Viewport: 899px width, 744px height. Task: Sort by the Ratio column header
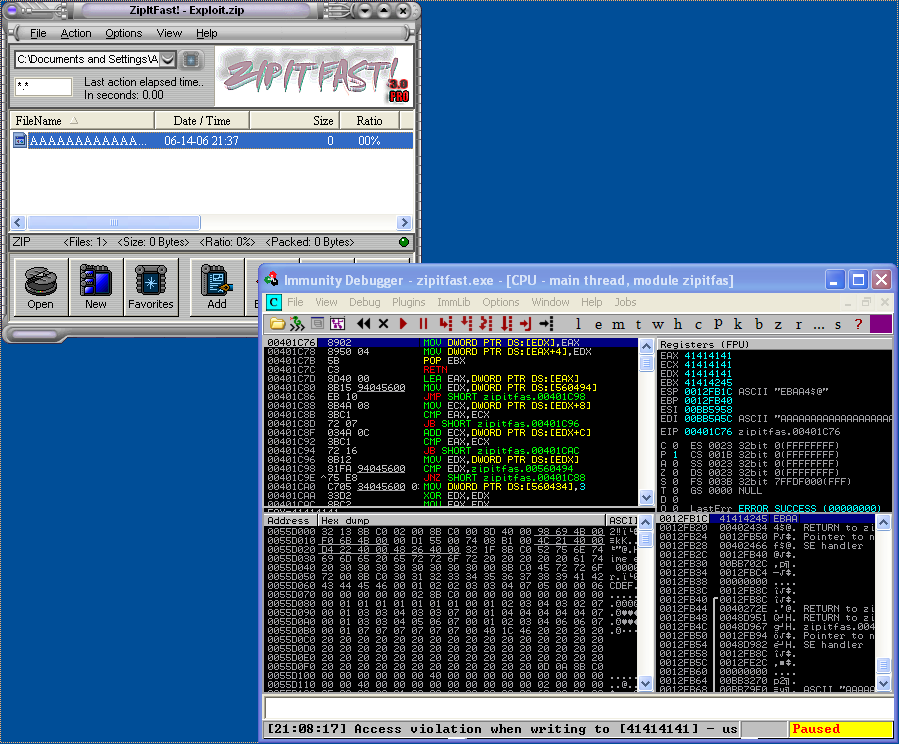pos(369,121)
